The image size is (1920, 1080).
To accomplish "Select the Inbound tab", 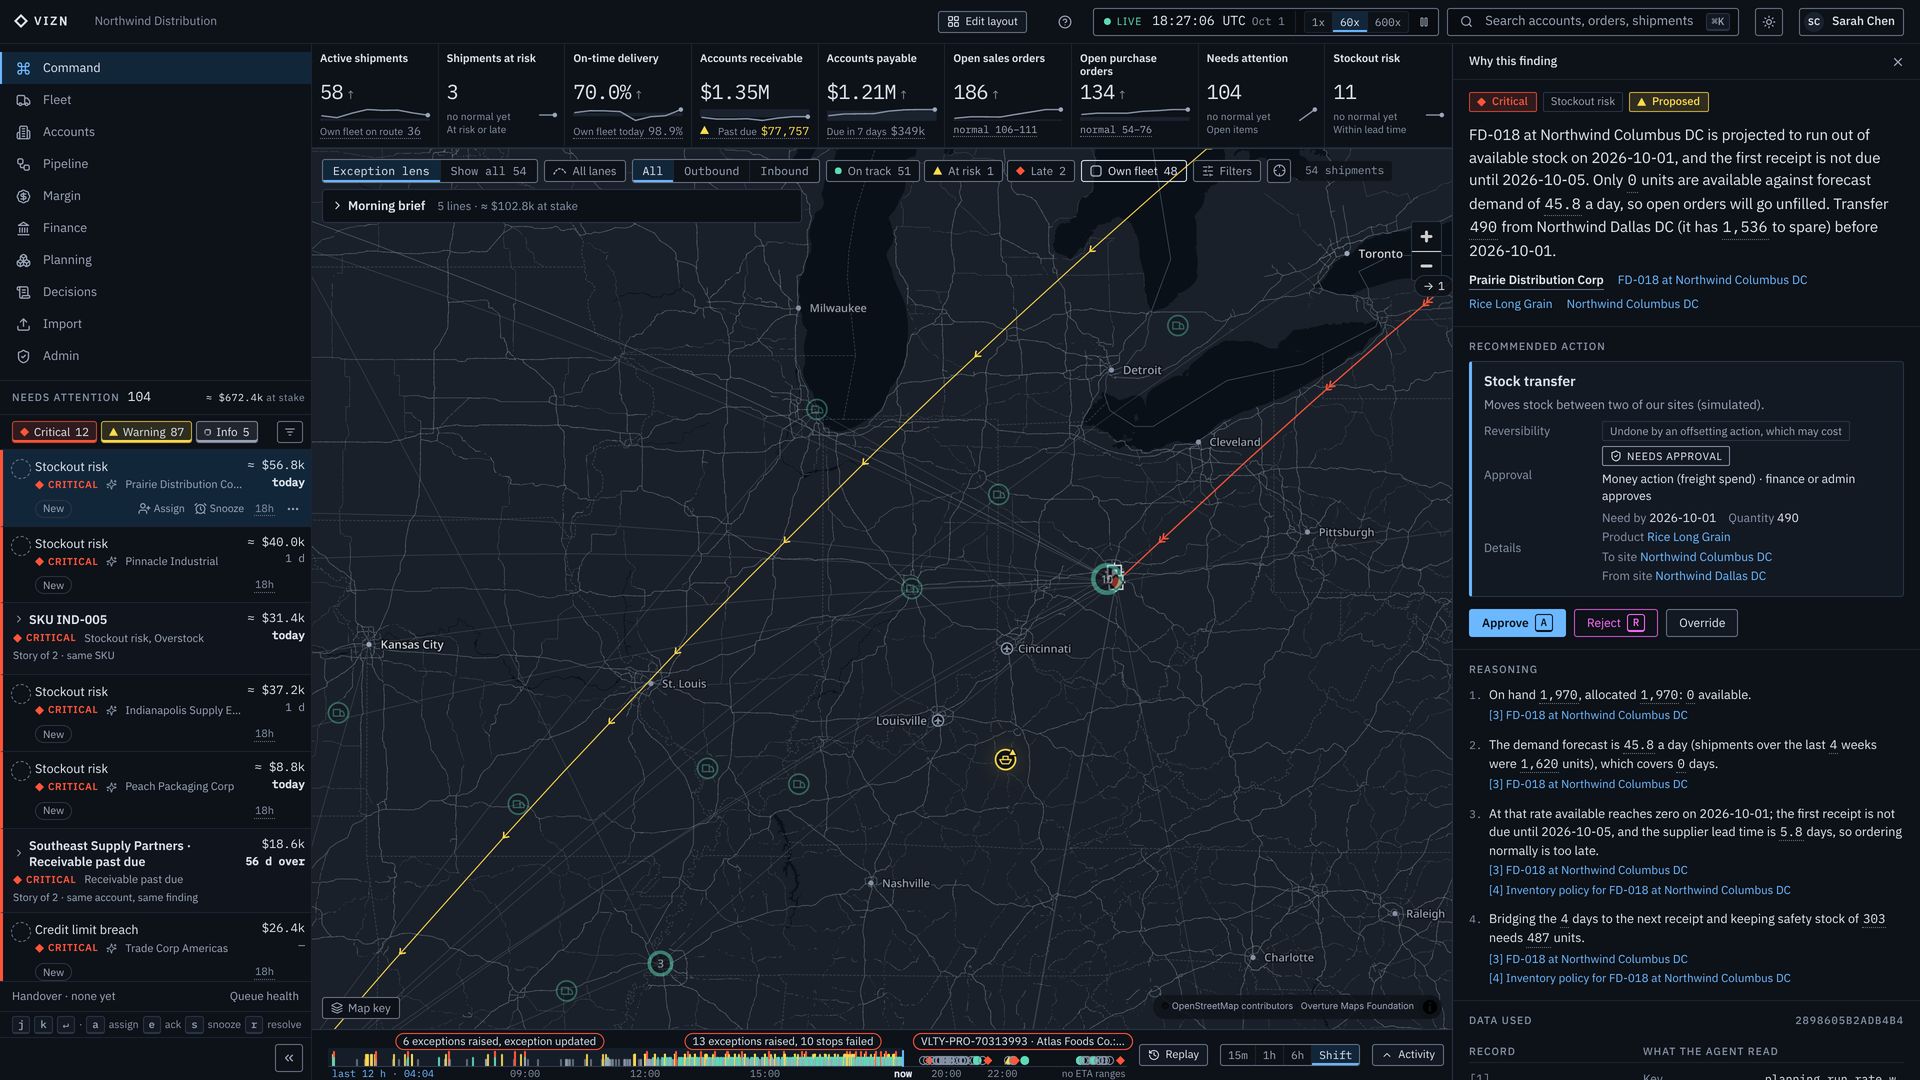I will (784, 171).
